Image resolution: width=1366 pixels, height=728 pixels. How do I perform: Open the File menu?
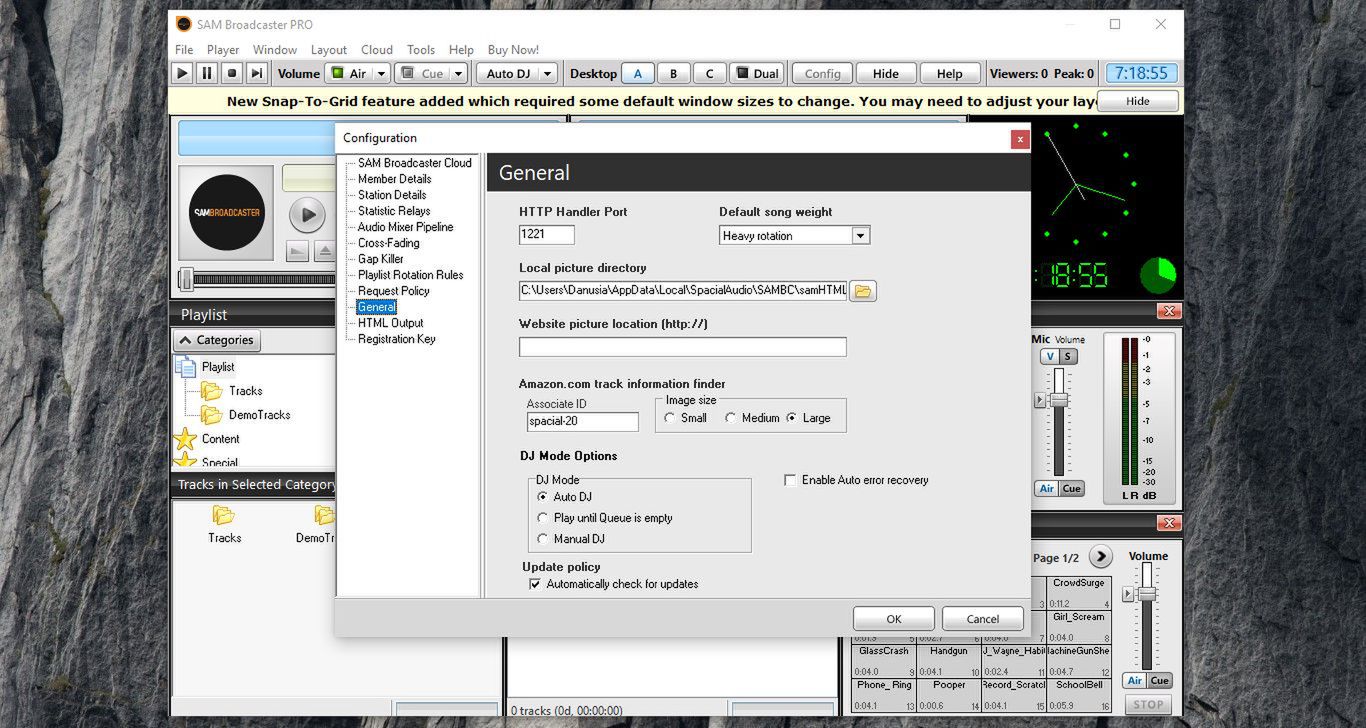point(184,49)
